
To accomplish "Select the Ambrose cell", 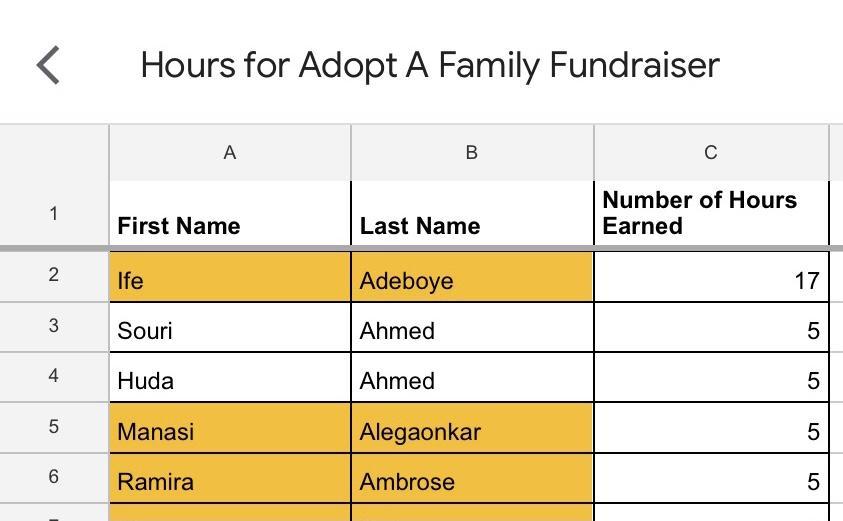I will point(471,479).
